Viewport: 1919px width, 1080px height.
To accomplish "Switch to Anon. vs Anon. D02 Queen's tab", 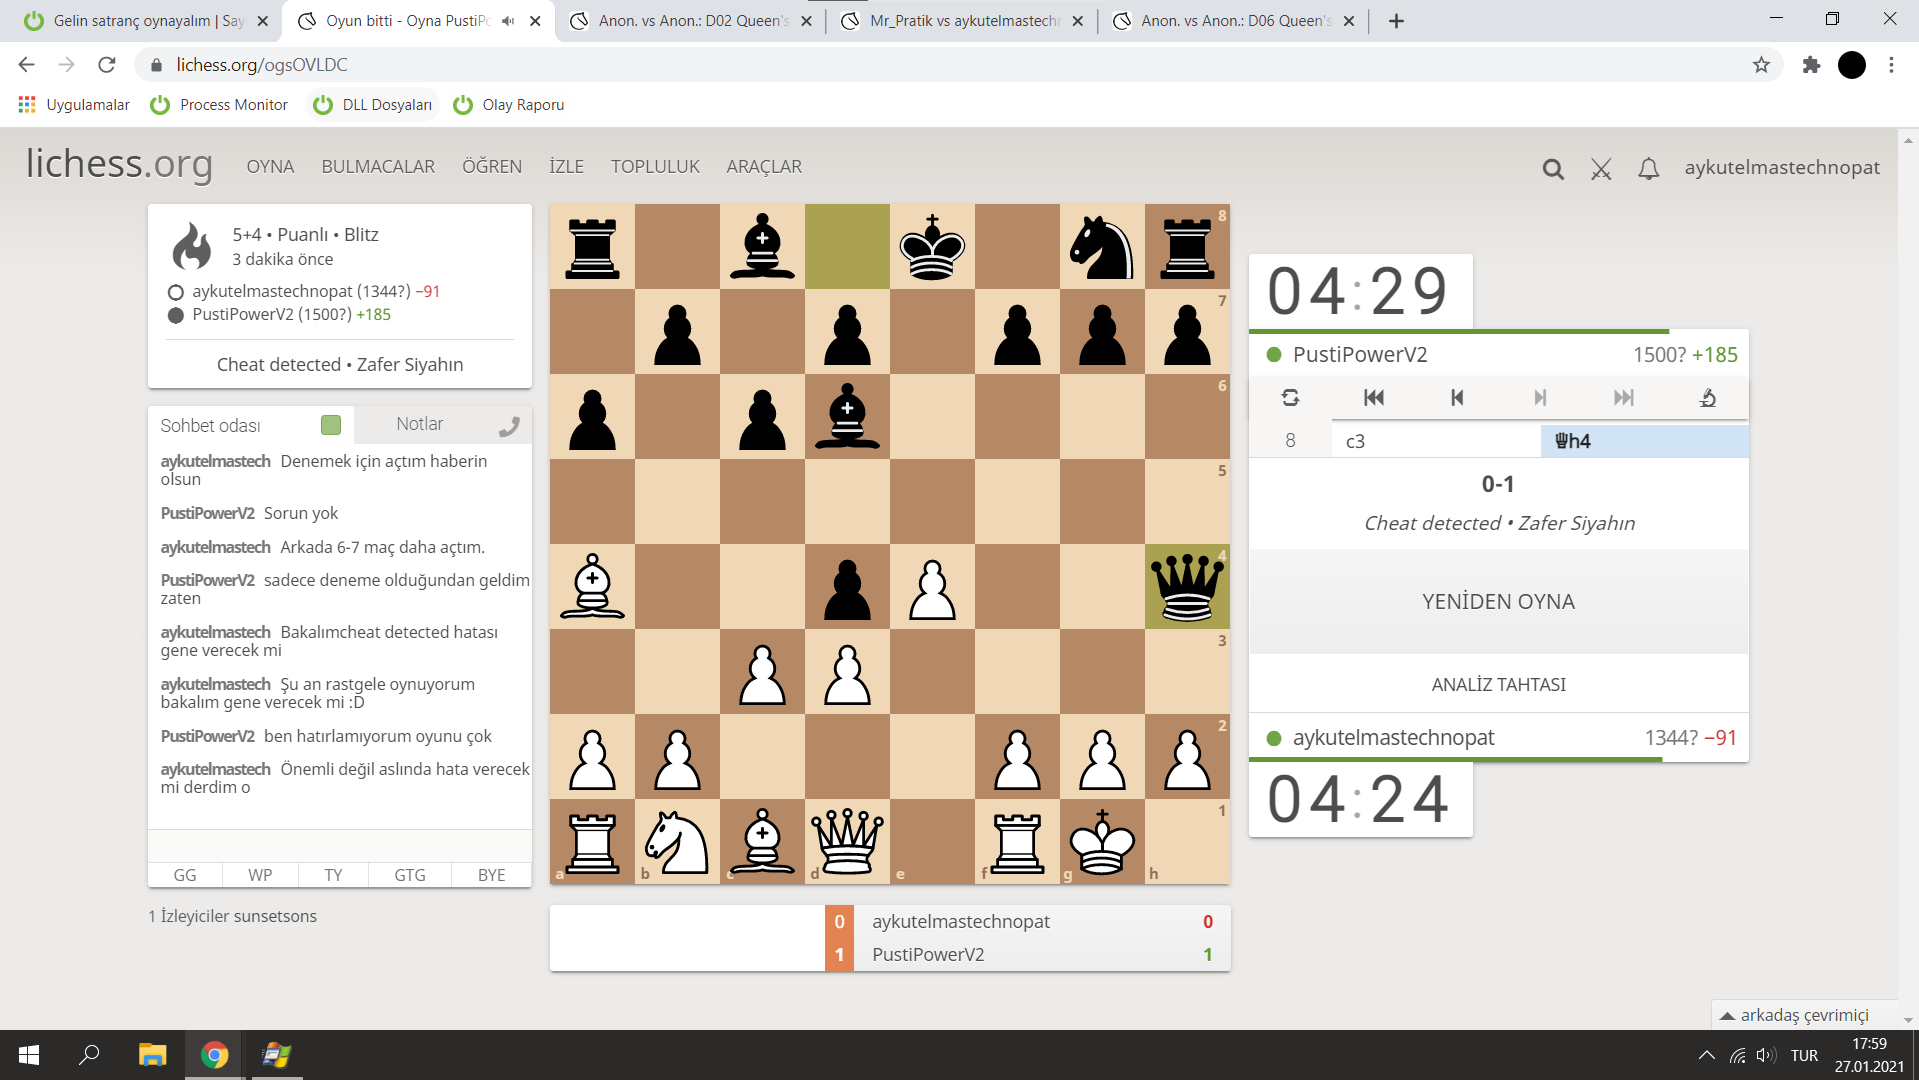I will (x=692, y=21).
